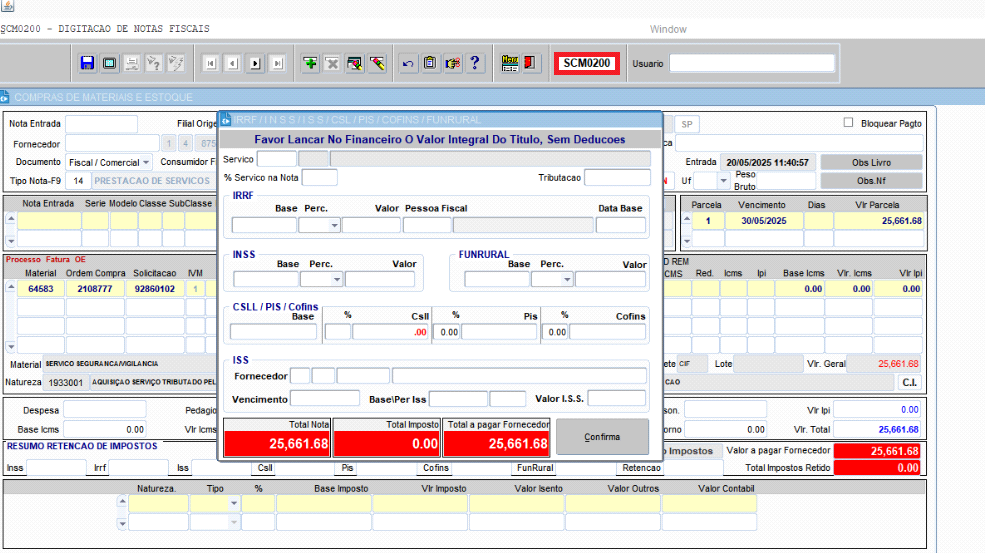This screenshot has width=985, height=553.
Task: Click the Confirma button
Action: pyautogui.click(x=602, y=437)
